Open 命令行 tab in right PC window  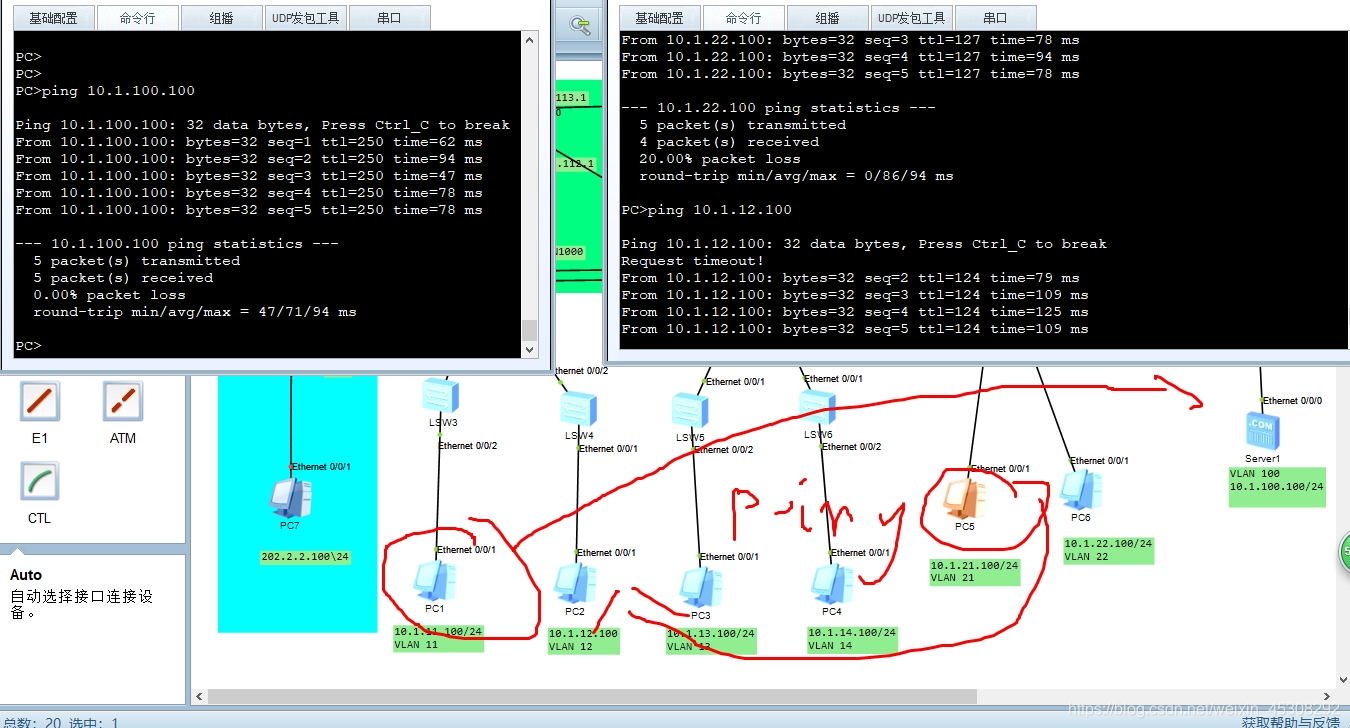pos(743,18)
